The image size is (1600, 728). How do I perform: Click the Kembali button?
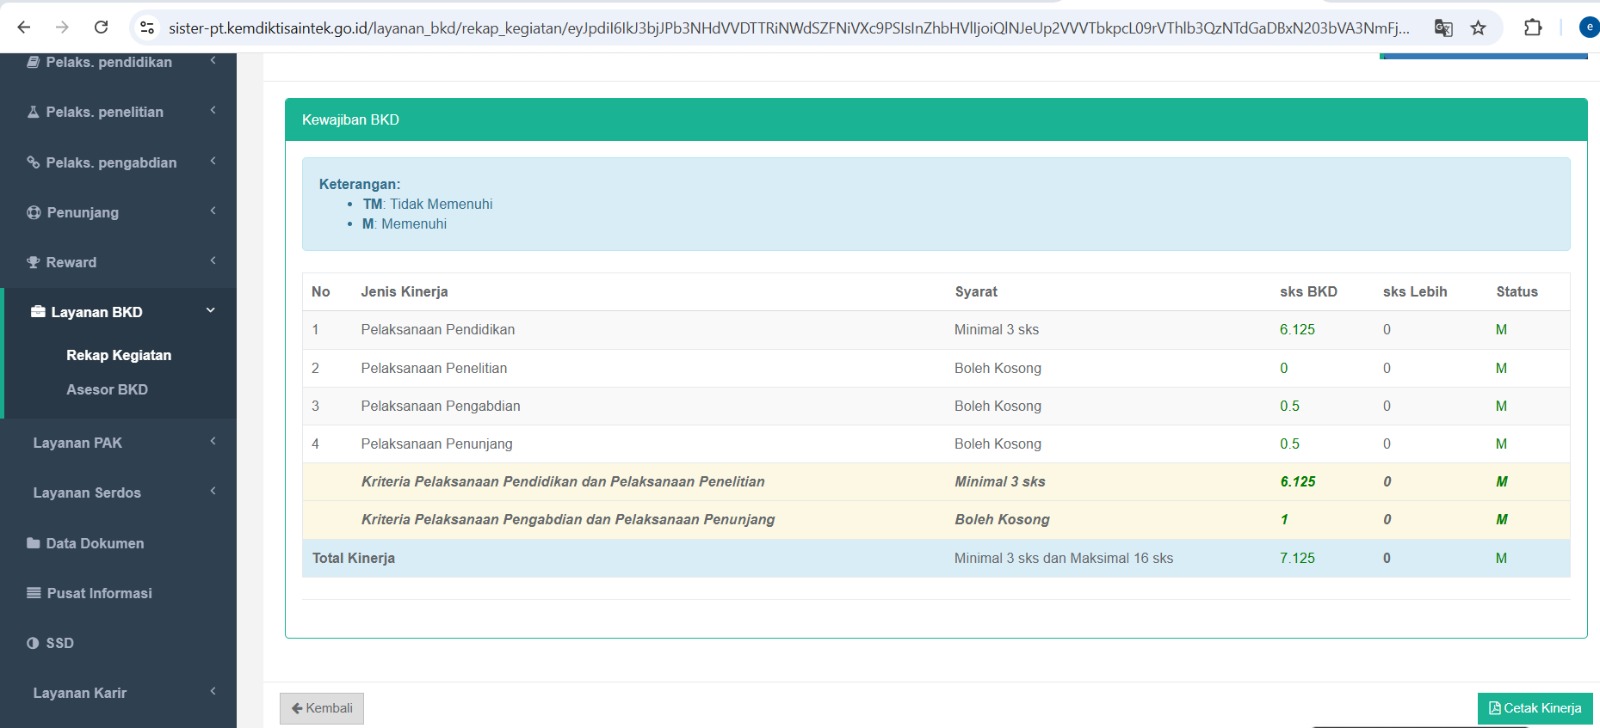click(322, 709)
